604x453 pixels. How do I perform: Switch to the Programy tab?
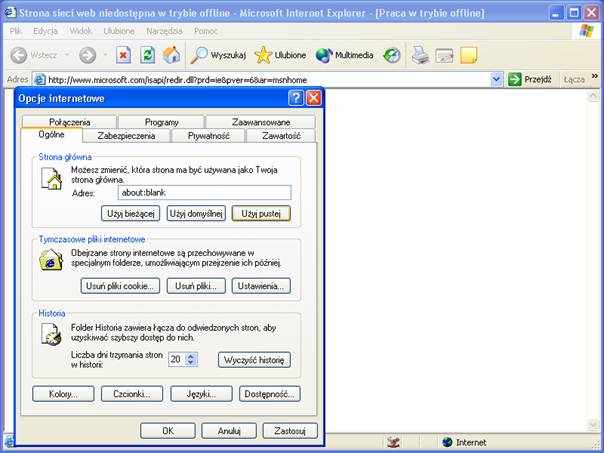click(161, 122)
